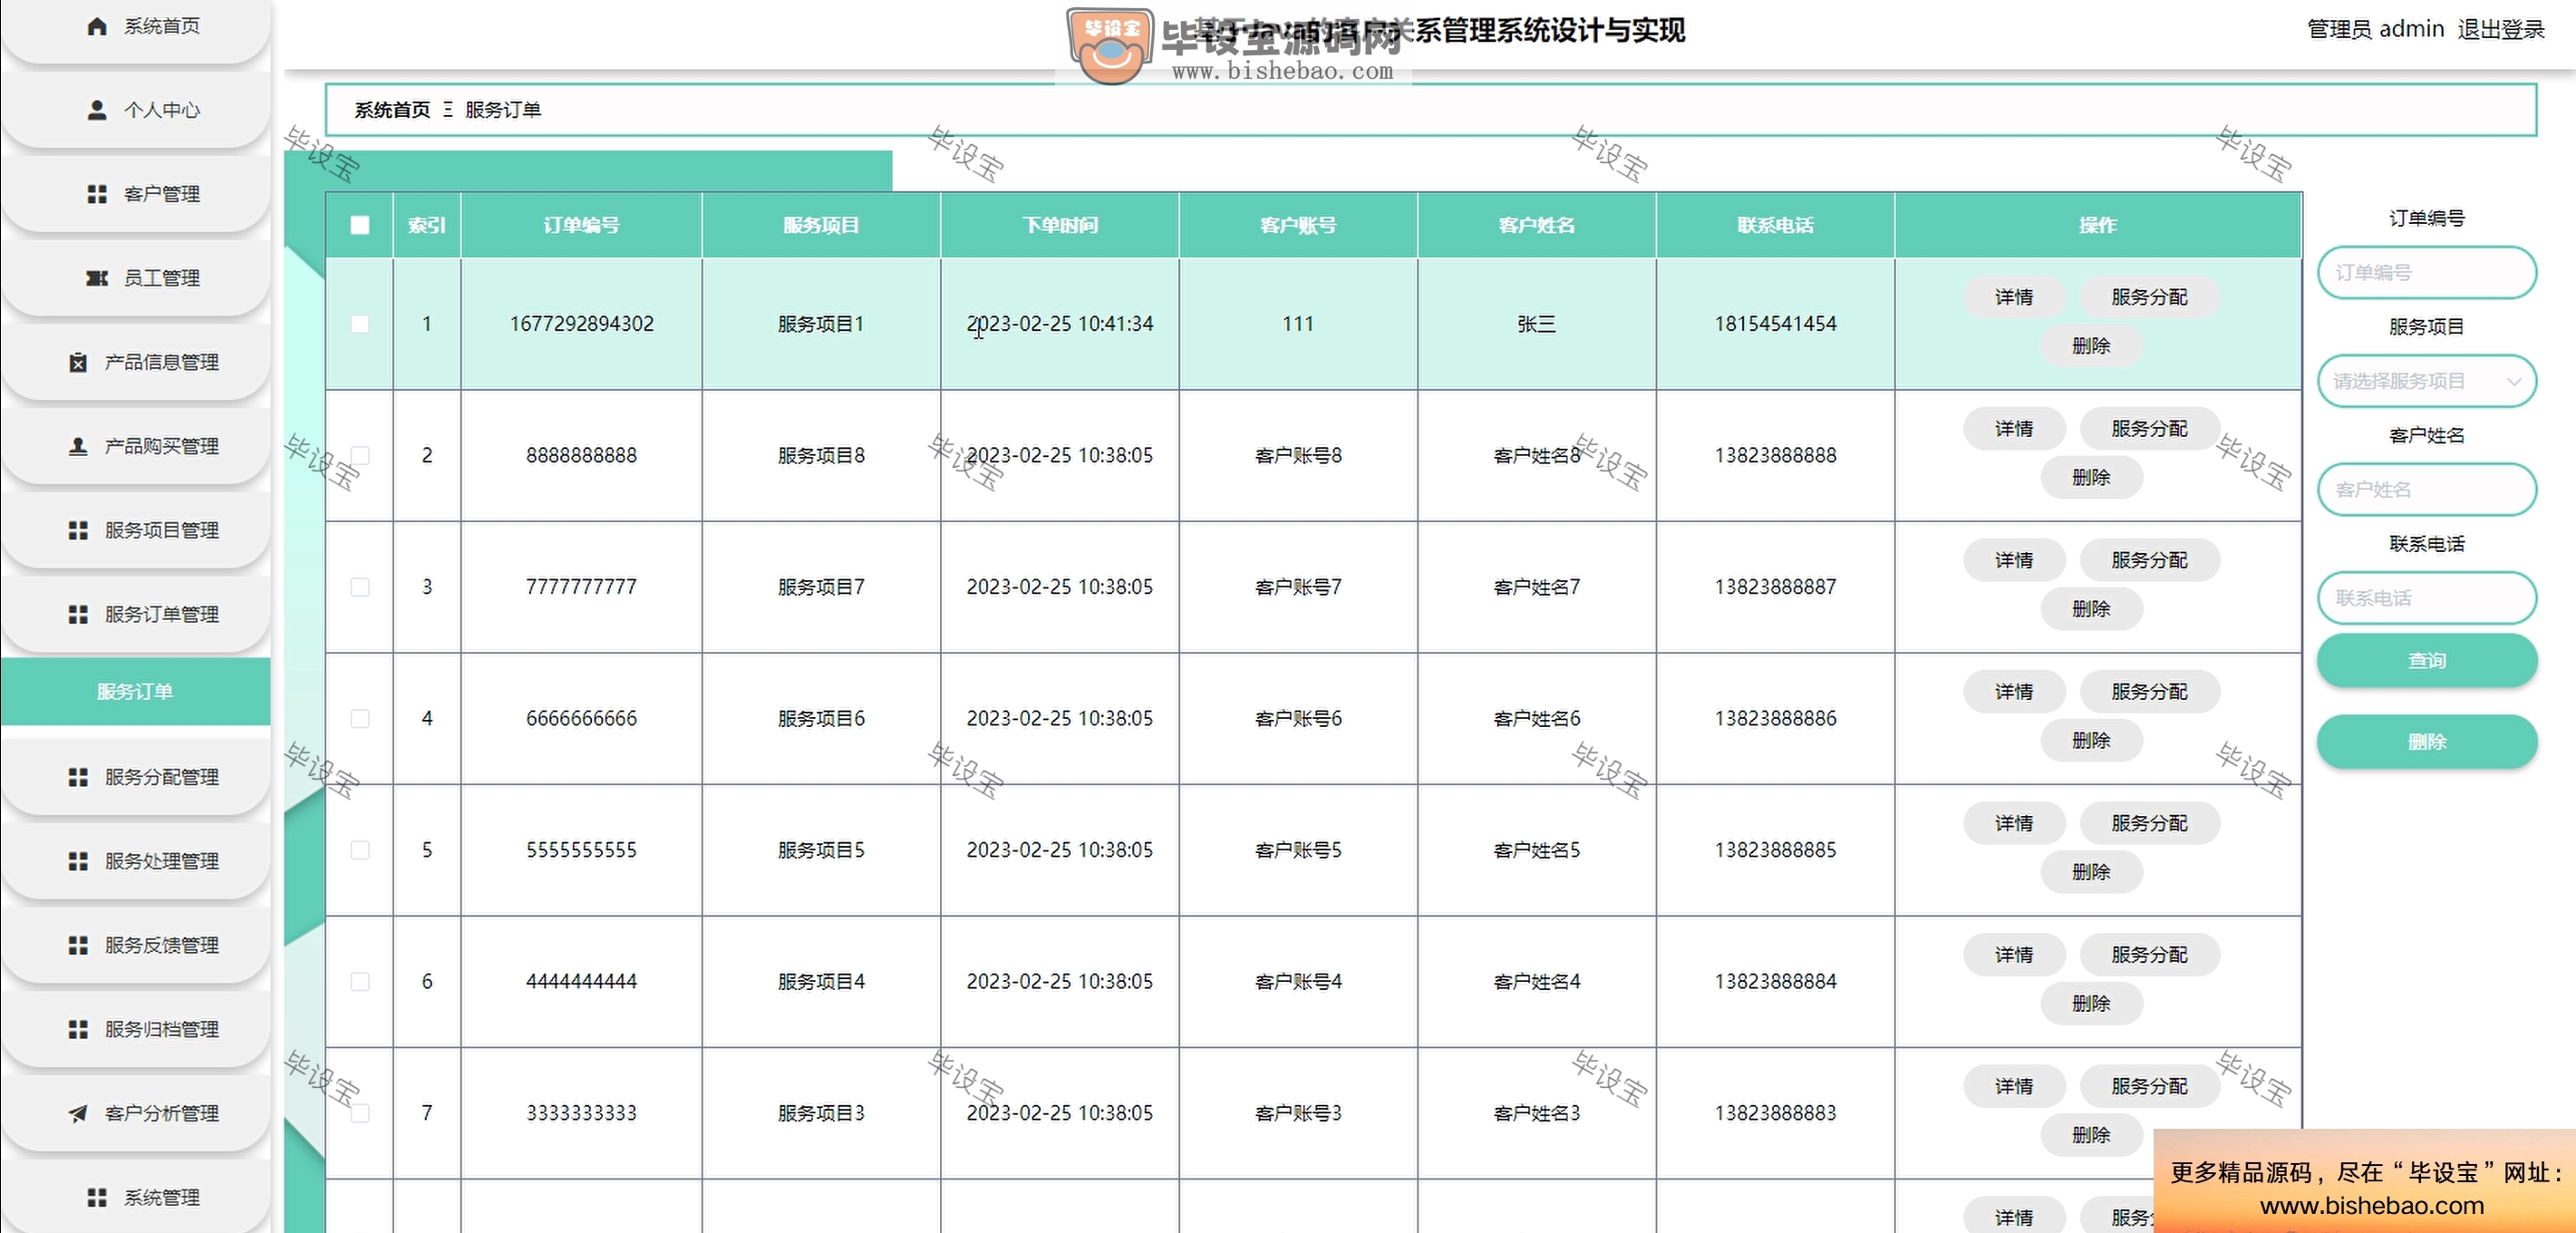Screen dimensions: 2576x1233
Task: Click the grid icon beside 服务归档管理
Action: tap(78, 1029)
